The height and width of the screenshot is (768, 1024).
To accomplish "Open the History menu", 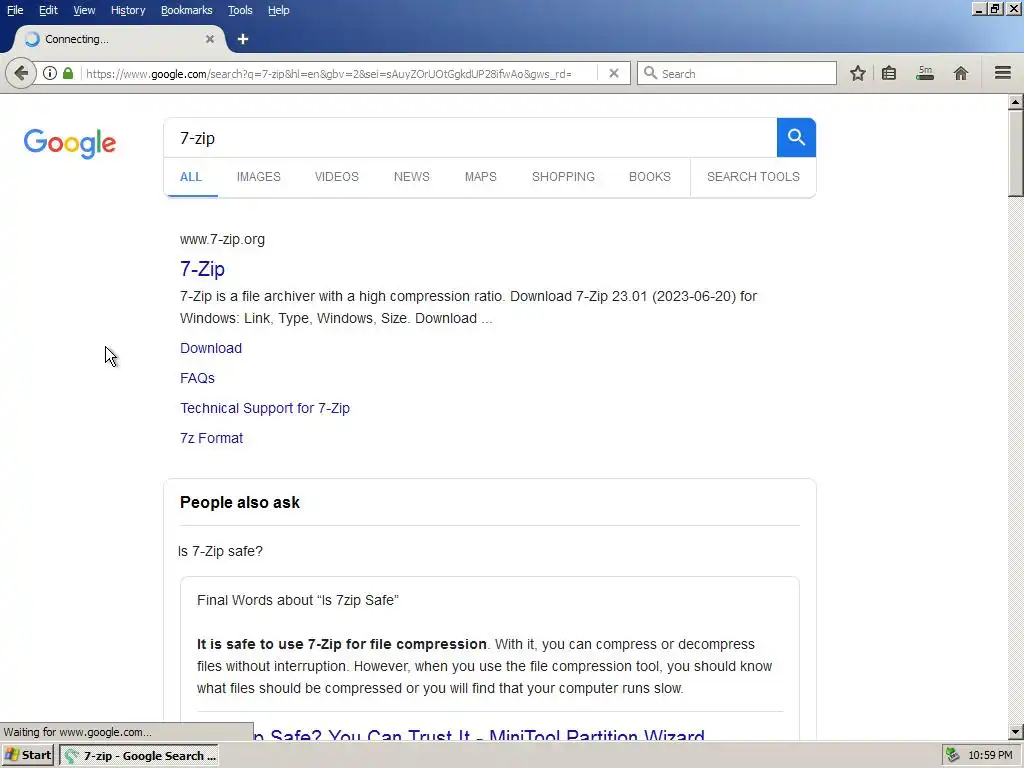I will coord(127,10).
